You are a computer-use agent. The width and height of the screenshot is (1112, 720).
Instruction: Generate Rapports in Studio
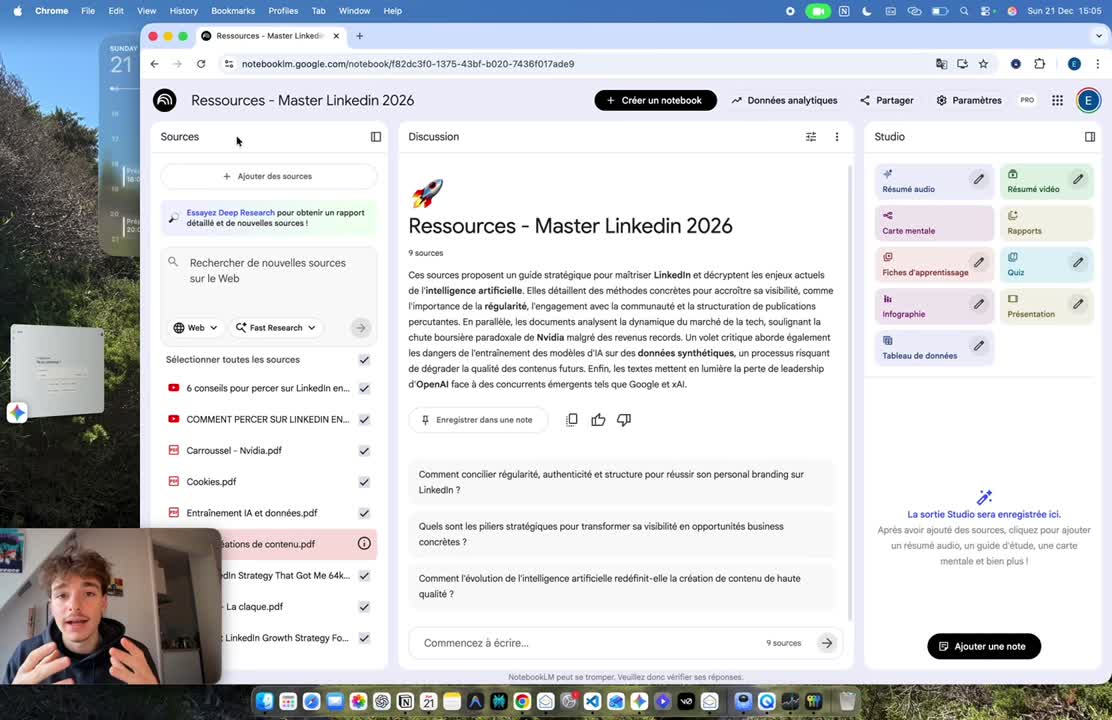1047,223
